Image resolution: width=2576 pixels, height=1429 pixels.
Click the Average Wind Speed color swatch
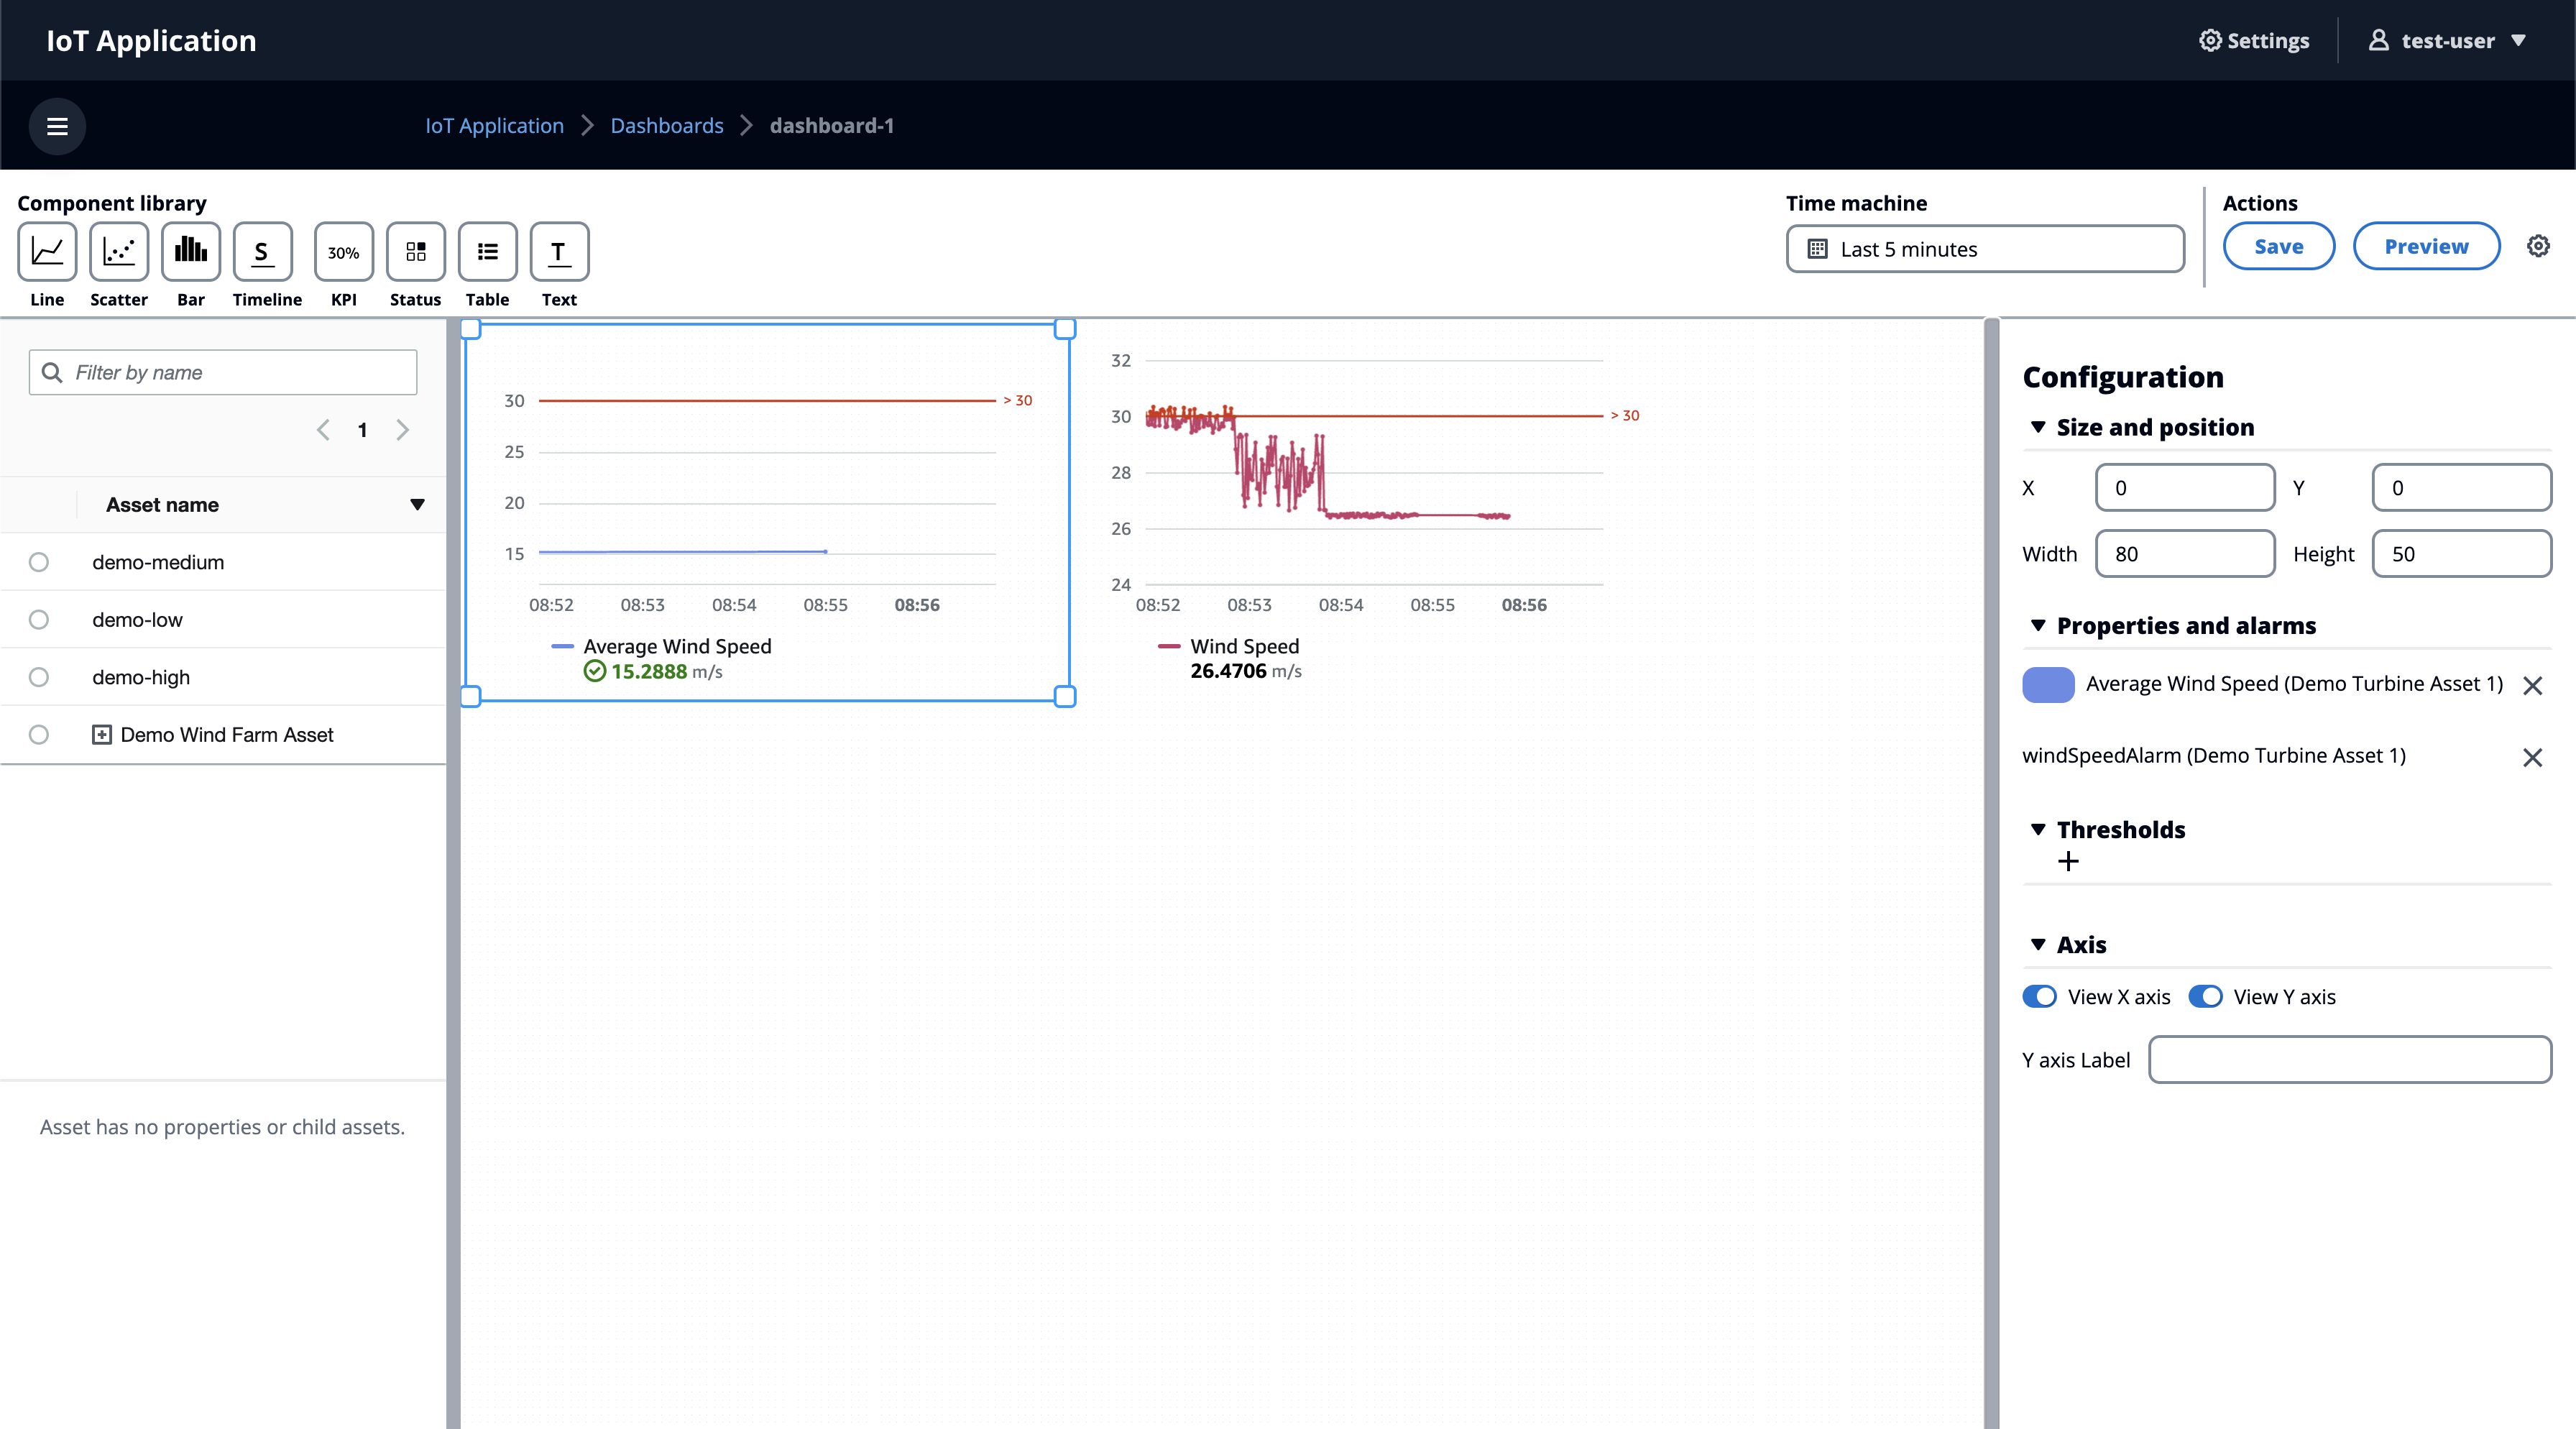[x=2048, y=685]
